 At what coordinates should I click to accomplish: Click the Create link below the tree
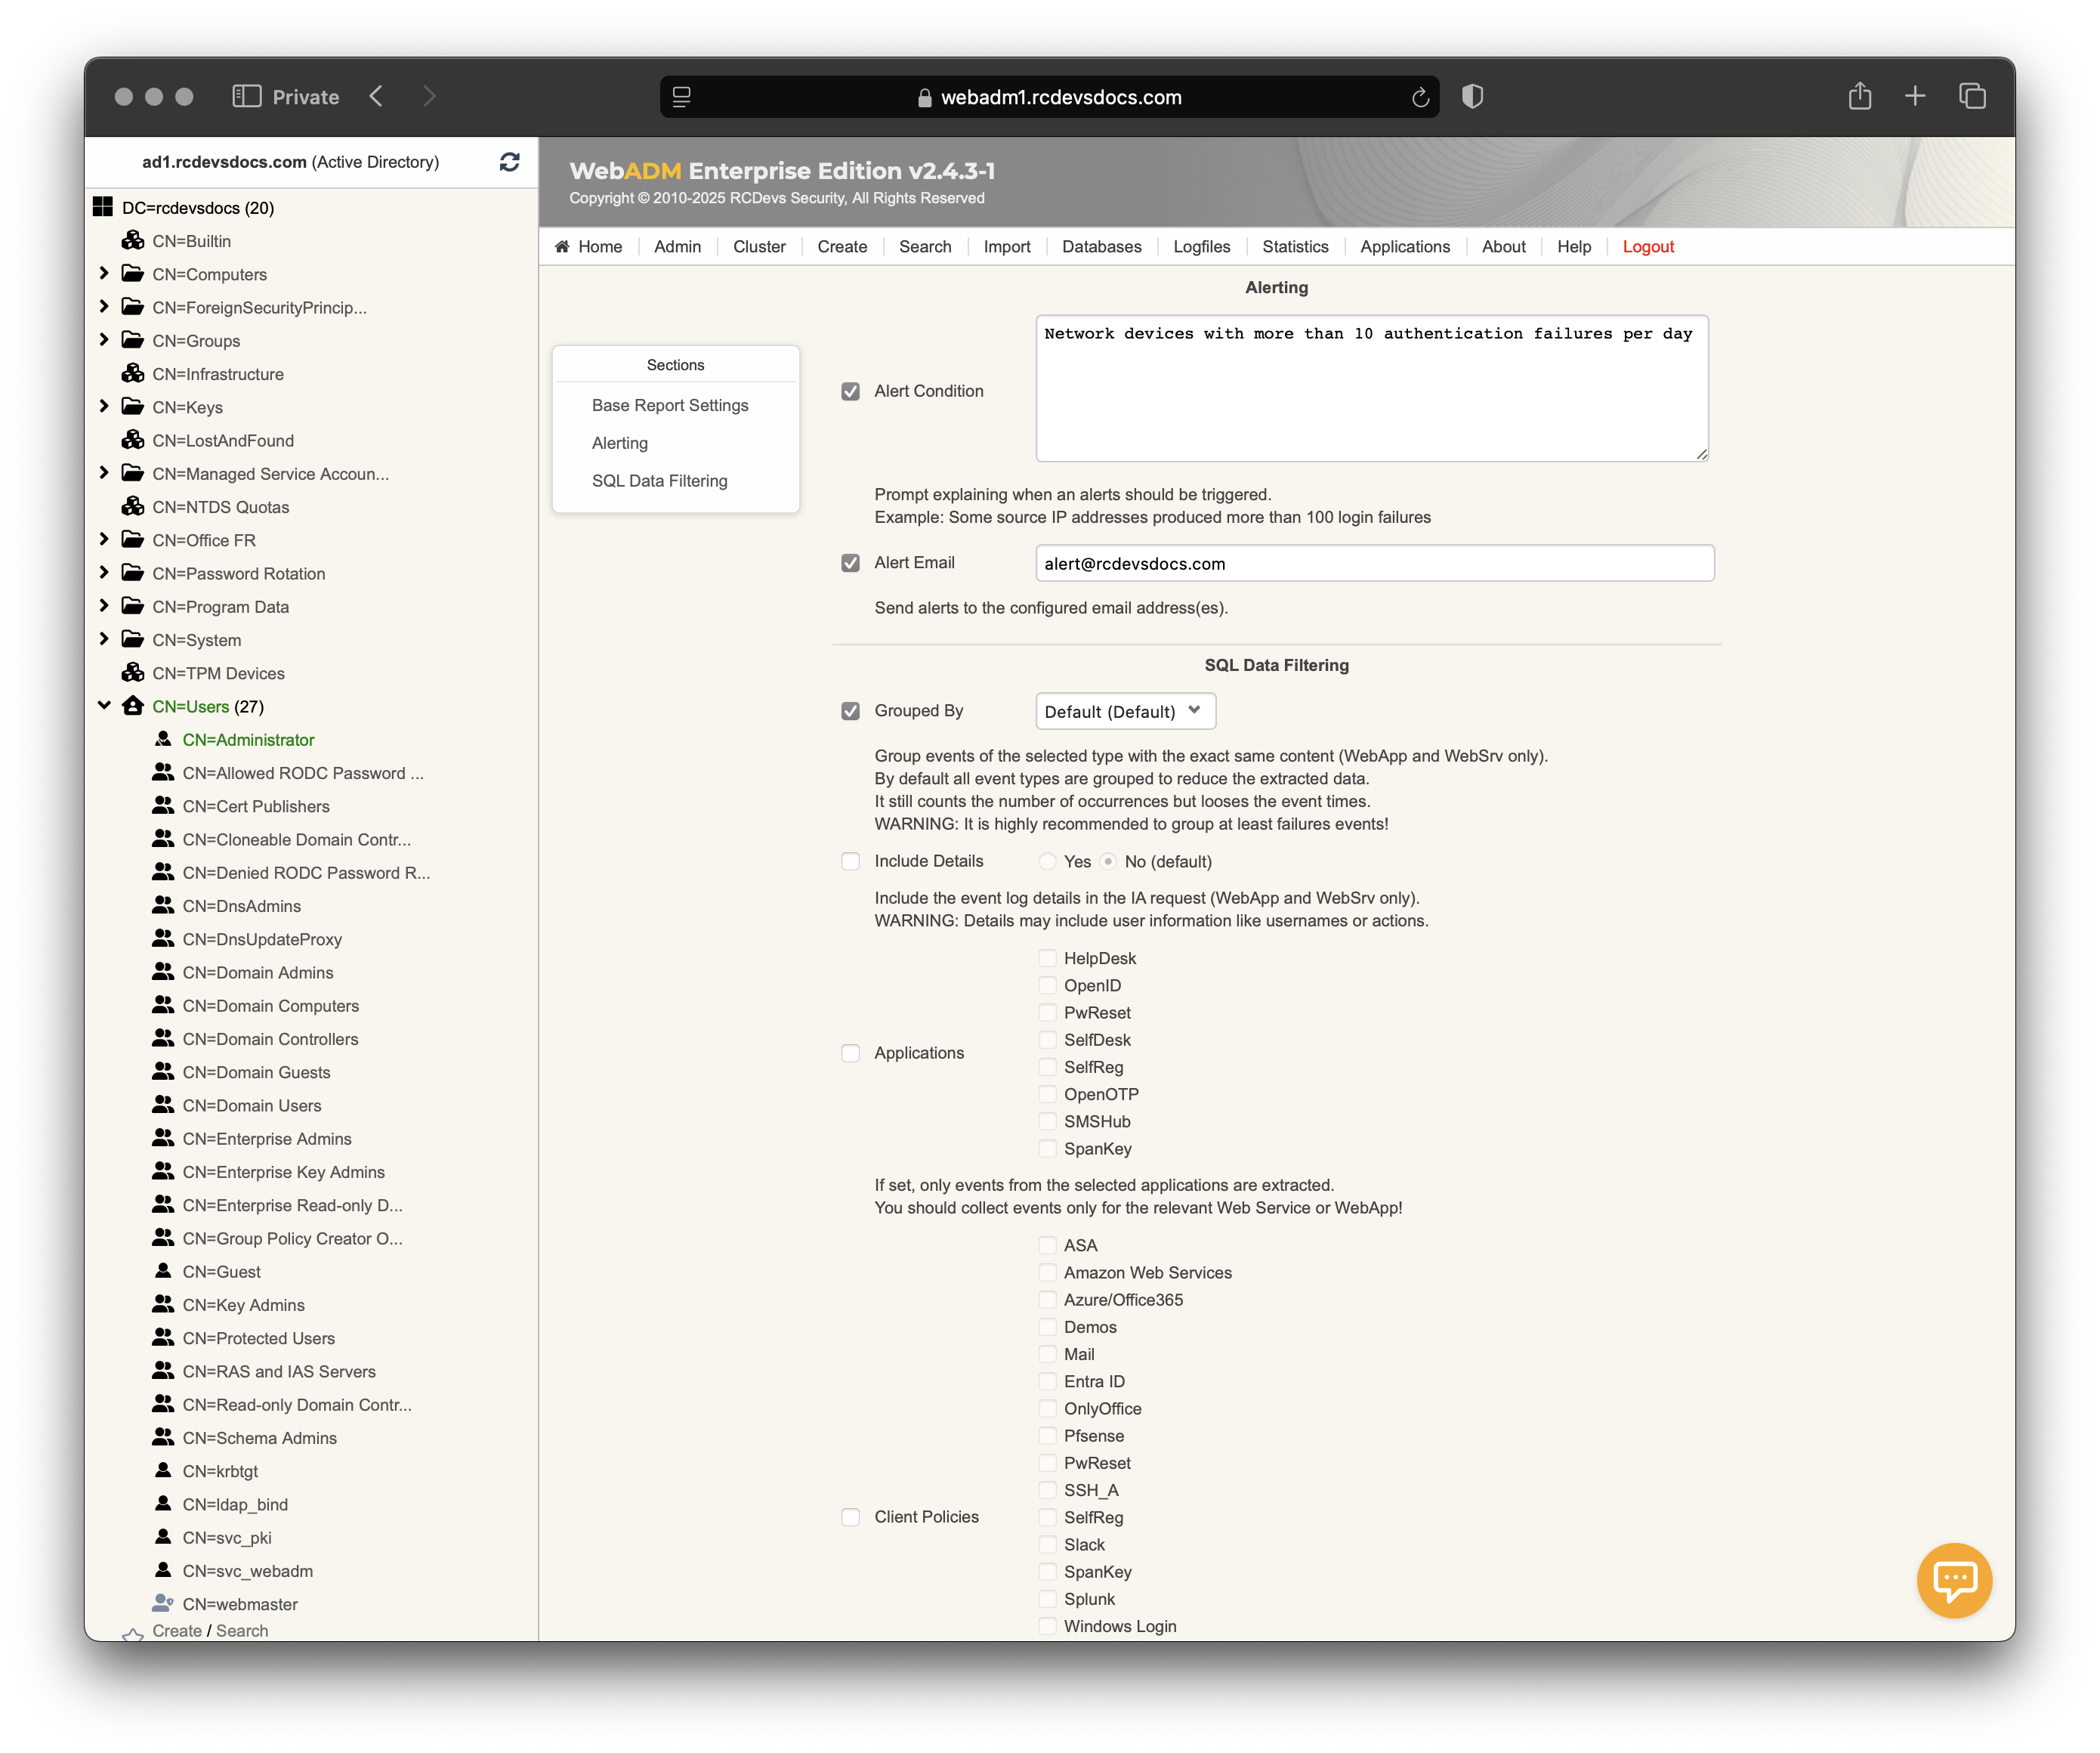(177, 1630)
